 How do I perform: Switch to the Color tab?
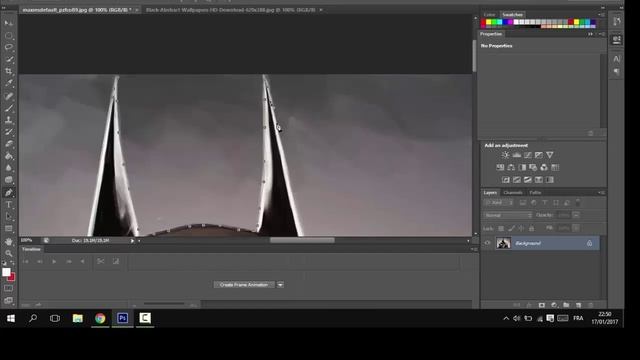489,15
